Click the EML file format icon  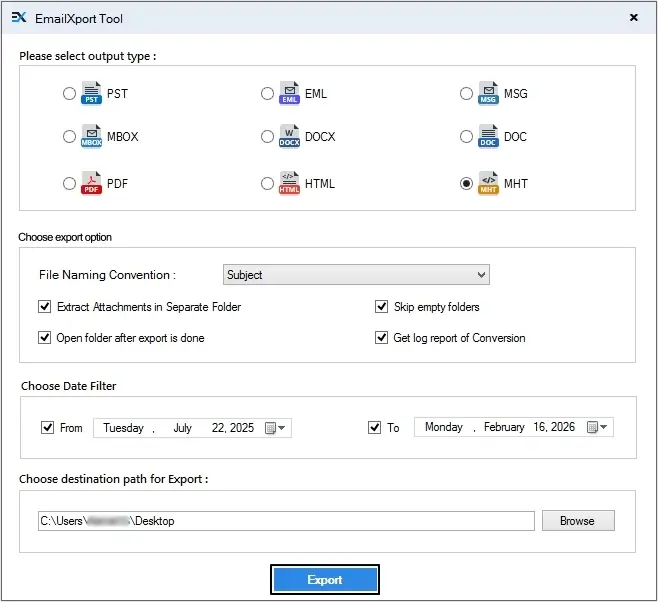tap(289, 94)
